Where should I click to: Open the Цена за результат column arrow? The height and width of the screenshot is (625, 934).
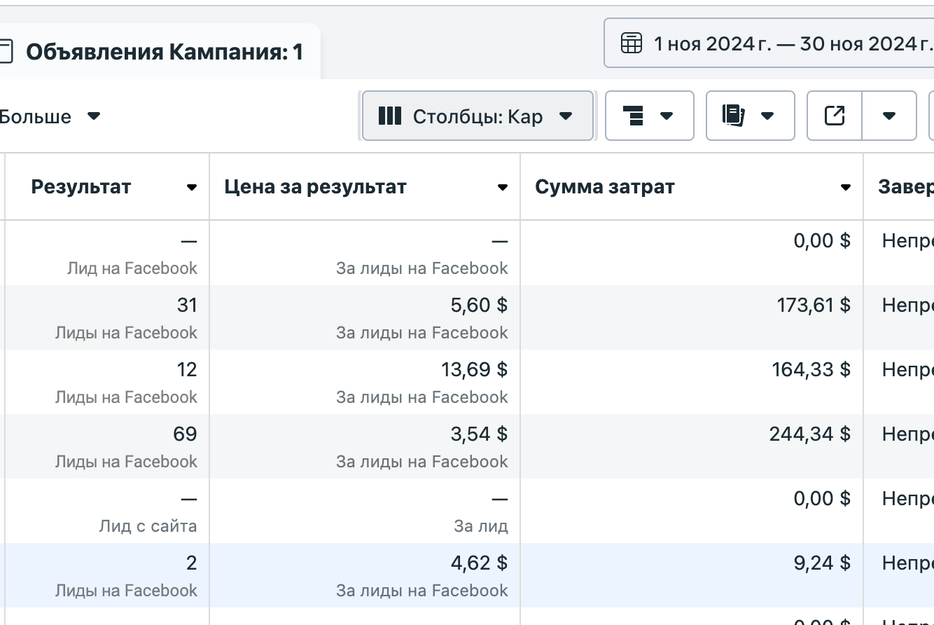coord(502,187)
